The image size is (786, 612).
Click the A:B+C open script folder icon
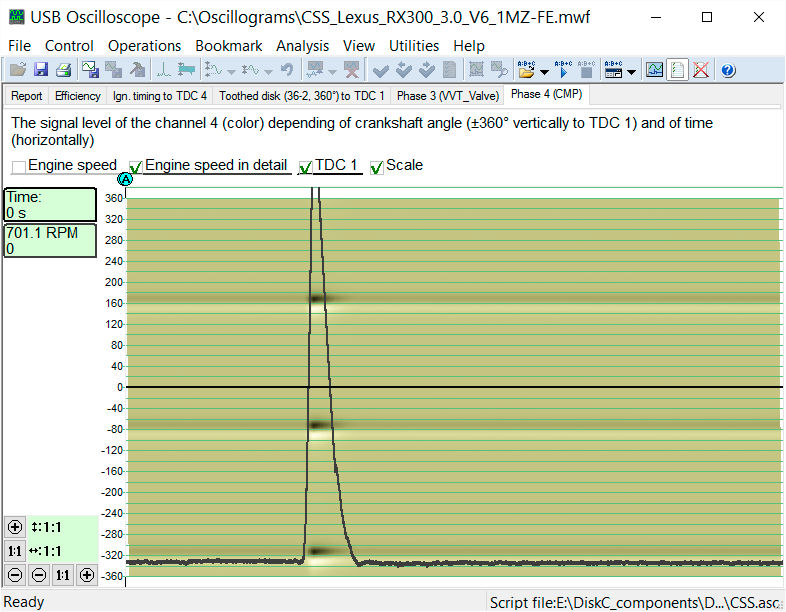coord(526,70)
